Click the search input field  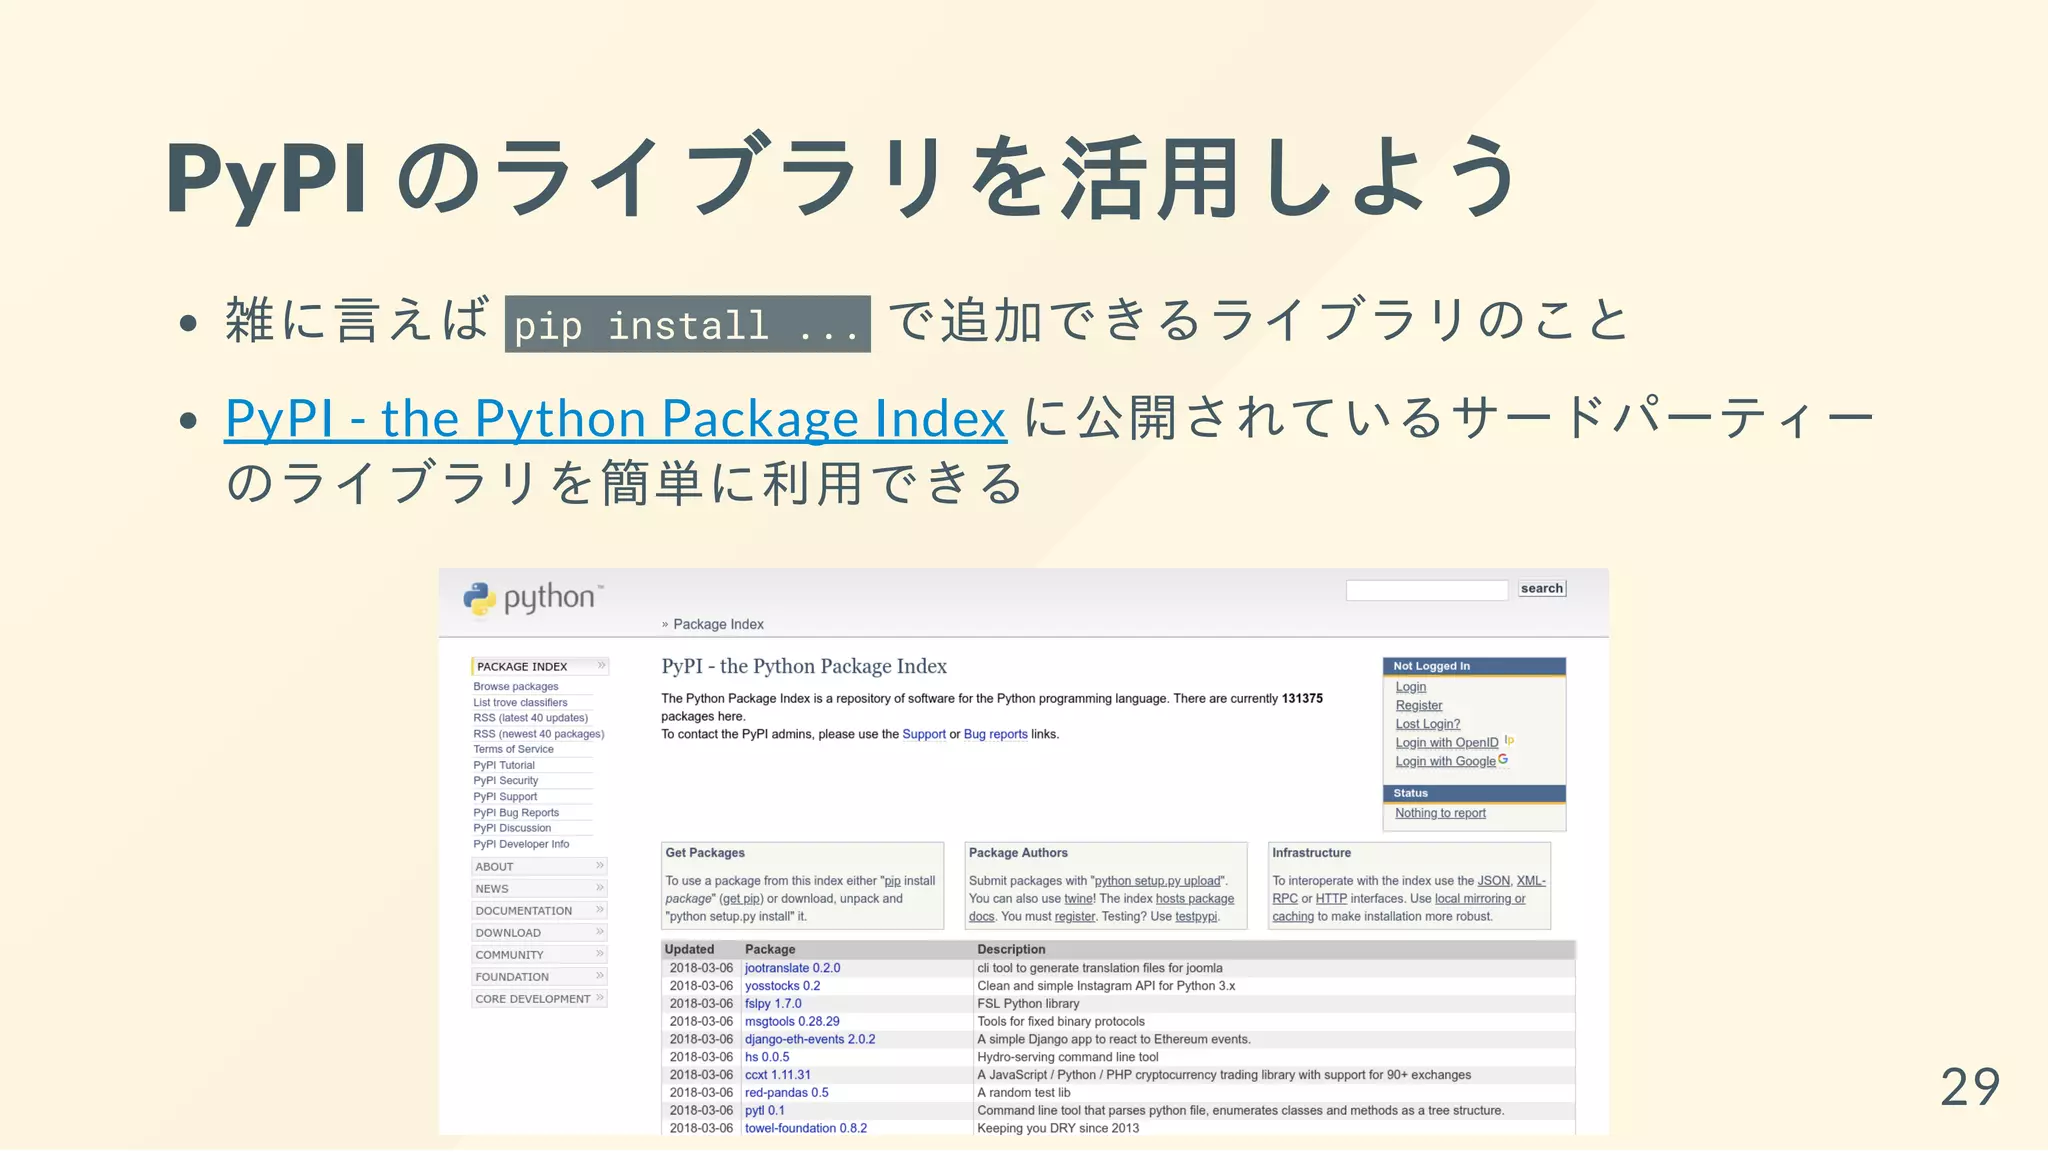click(x=1426, y=590)
